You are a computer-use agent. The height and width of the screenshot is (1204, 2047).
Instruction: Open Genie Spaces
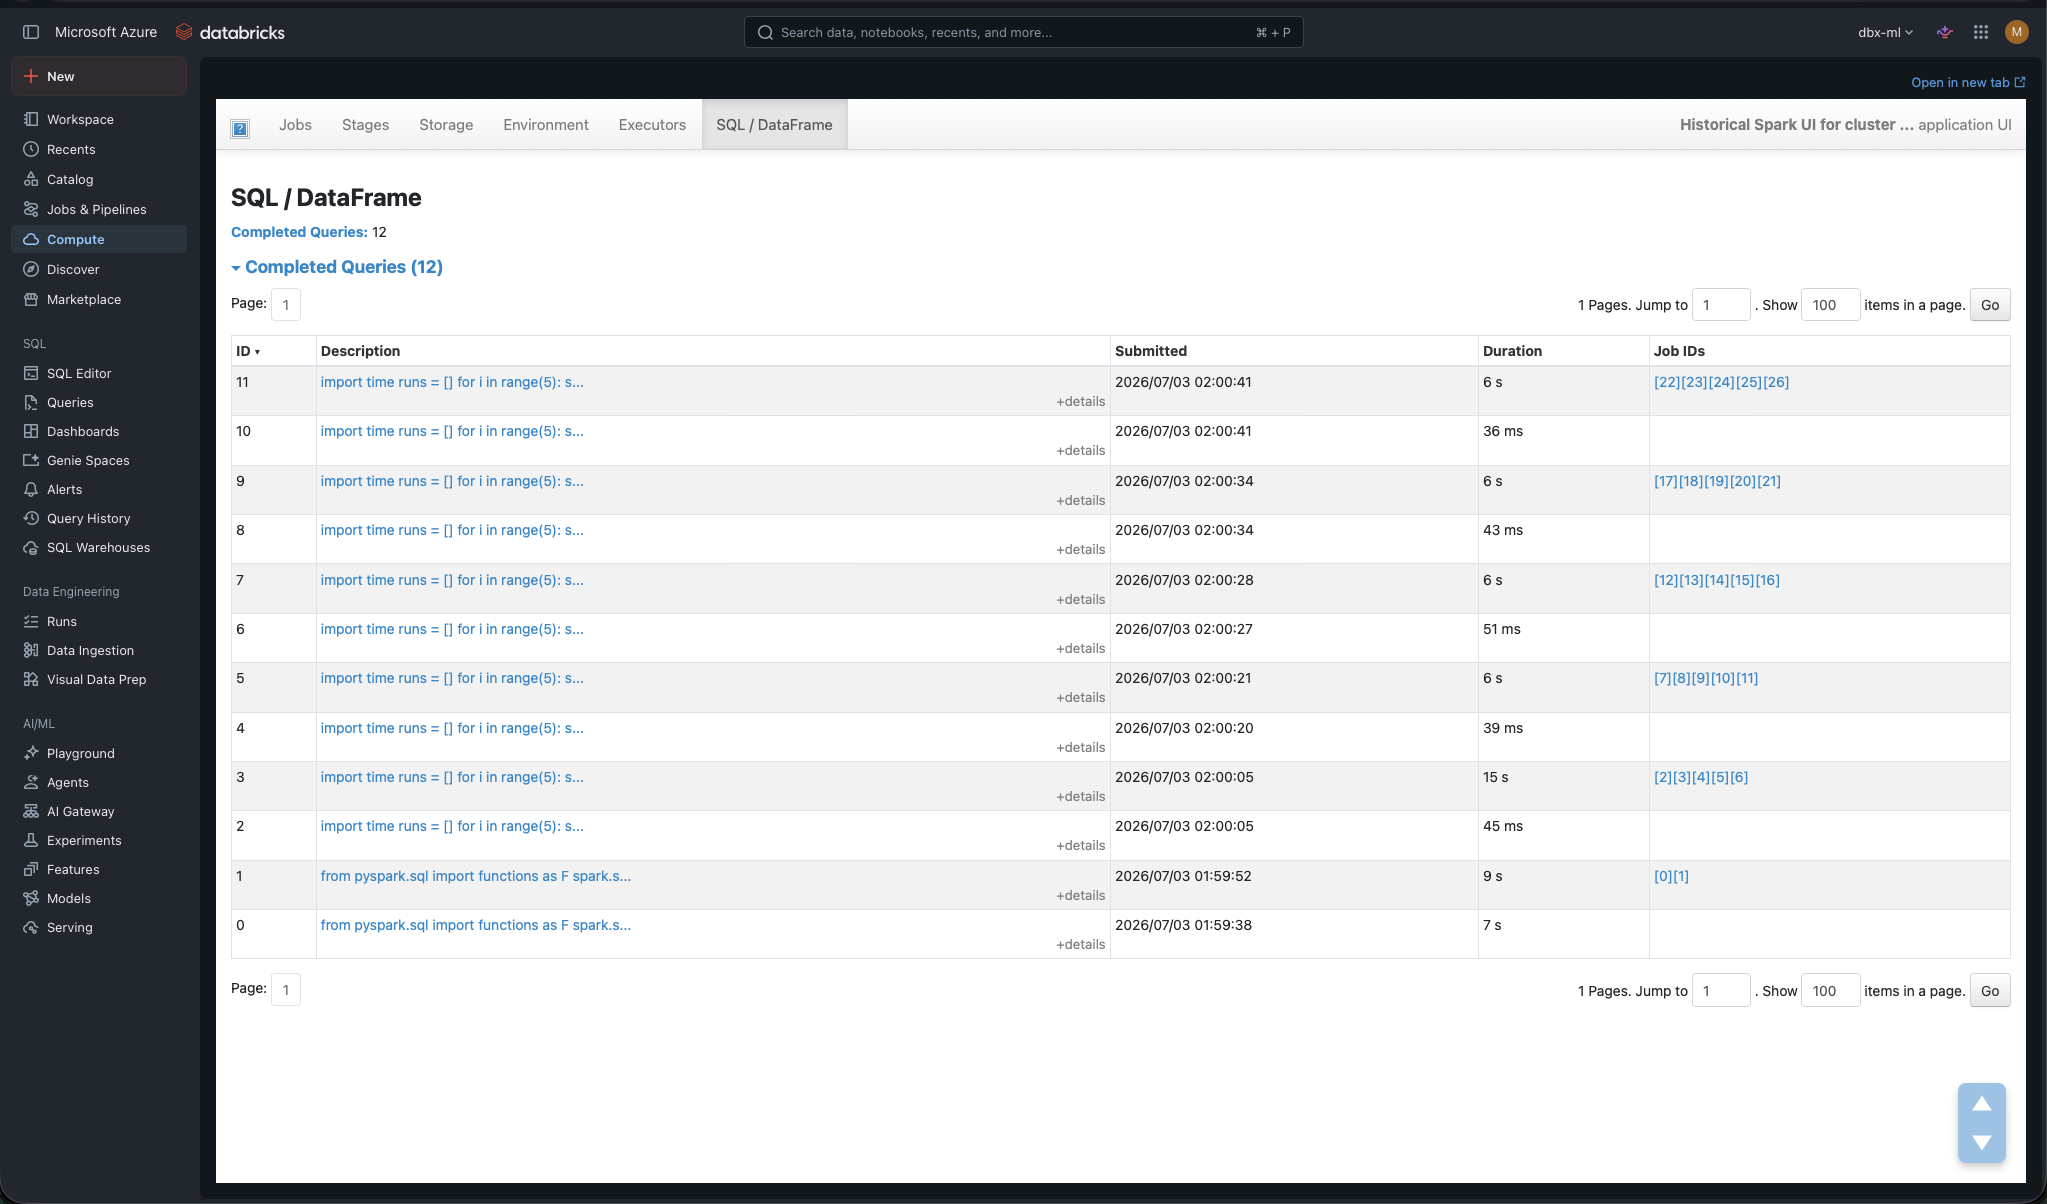[99, 460]
